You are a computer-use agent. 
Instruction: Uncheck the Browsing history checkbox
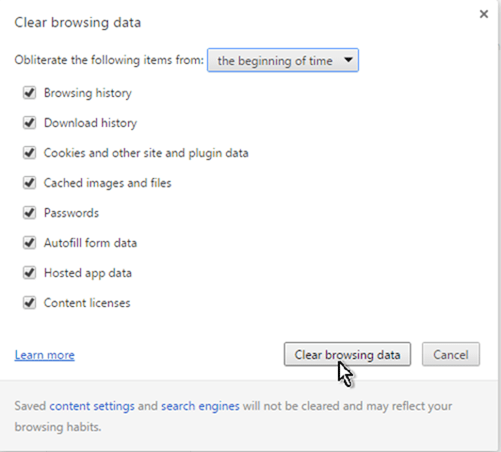(x=29, y=93)
